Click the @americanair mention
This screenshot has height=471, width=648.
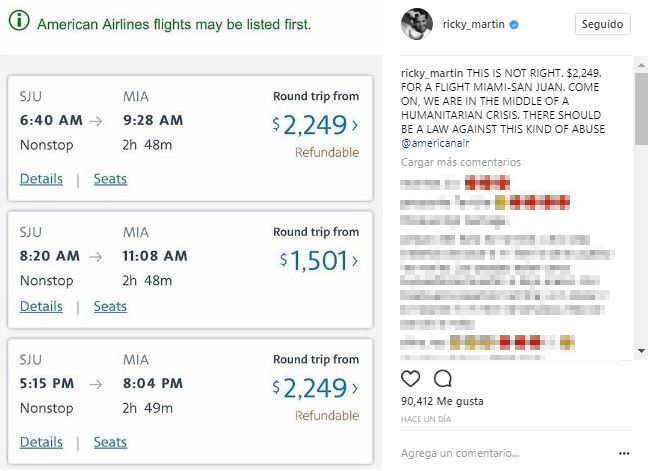click(x=435, y=144)
